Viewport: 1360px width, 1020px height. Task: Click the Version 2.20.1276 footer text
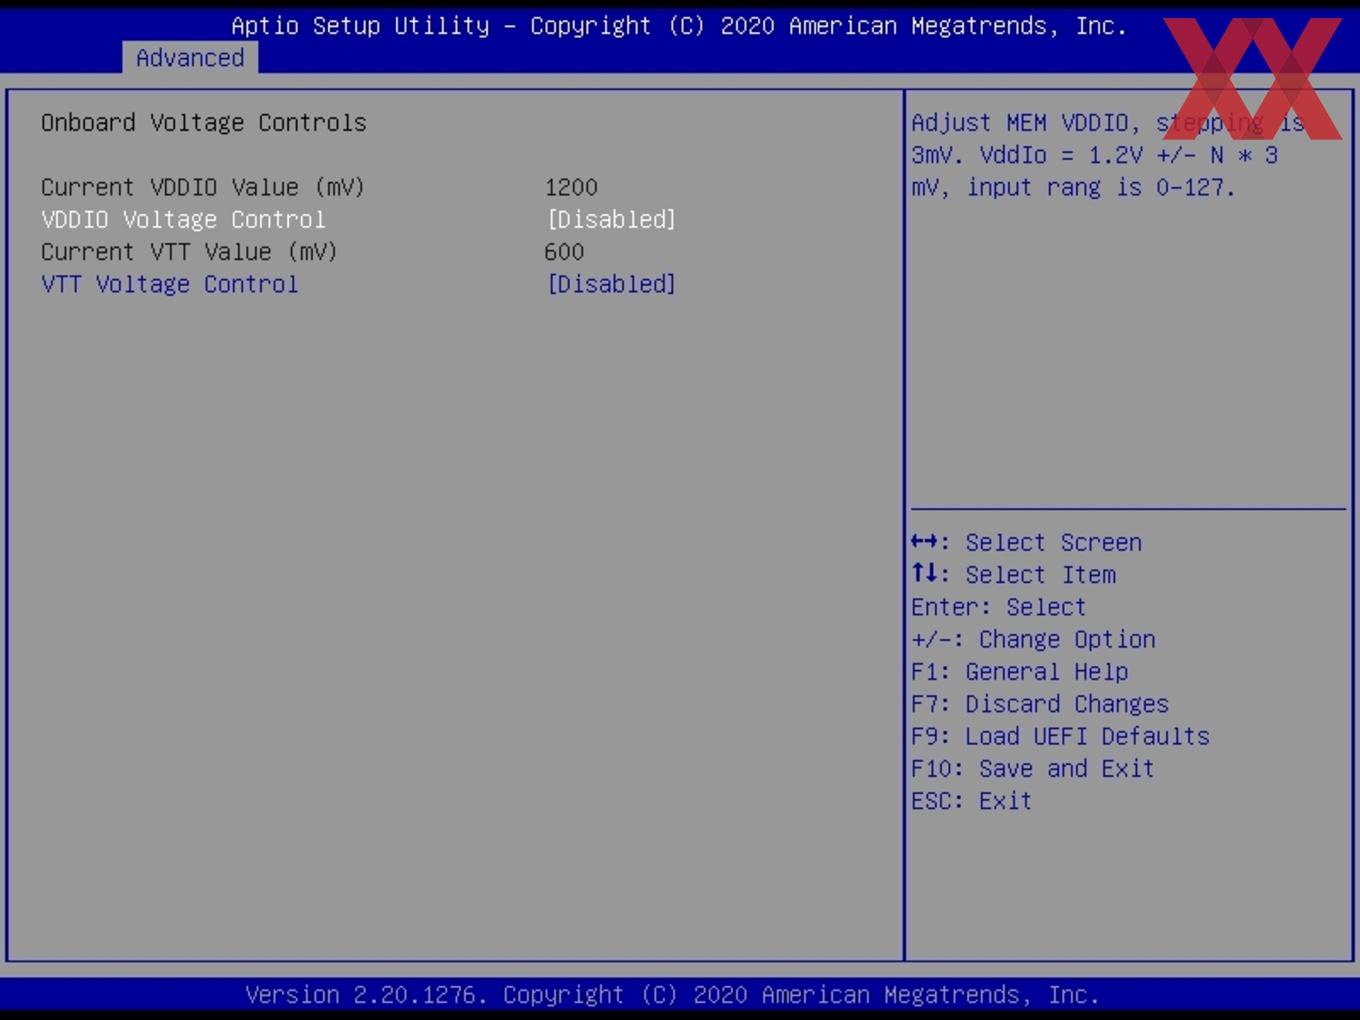point(672,995)
